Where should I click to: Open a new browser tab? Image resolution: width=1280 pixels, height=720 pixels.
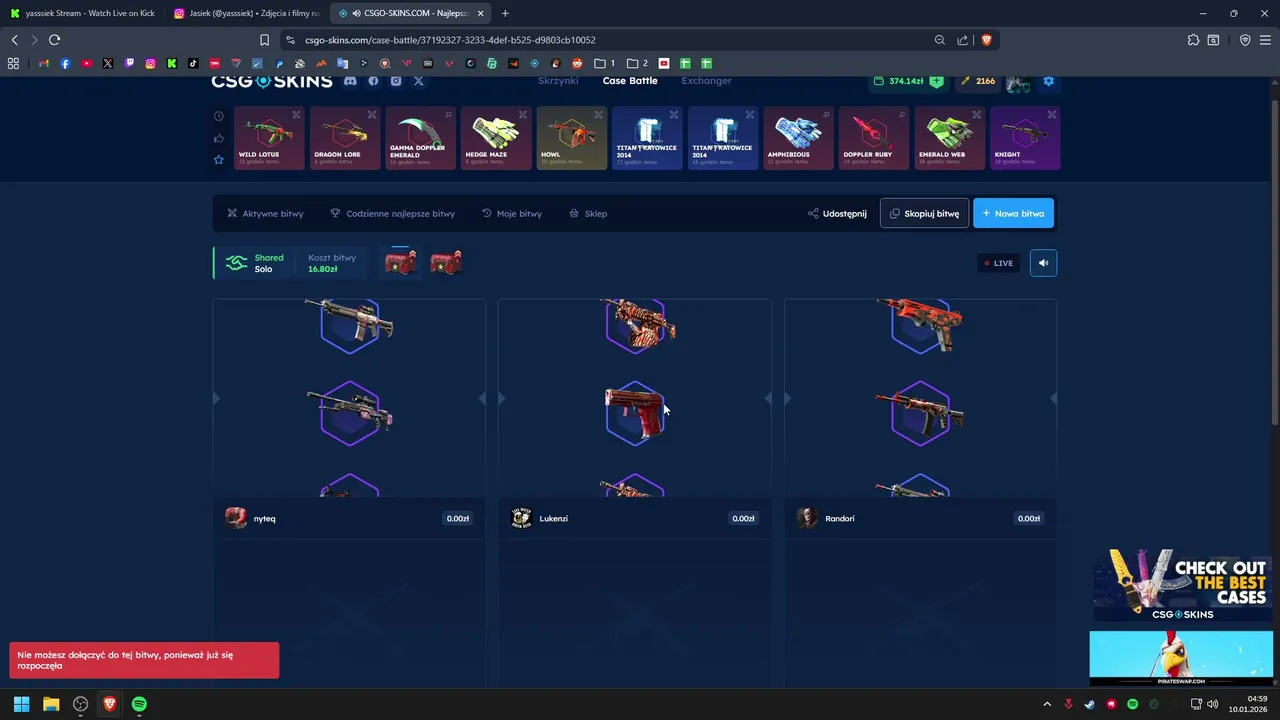click(x=505, y=13)
